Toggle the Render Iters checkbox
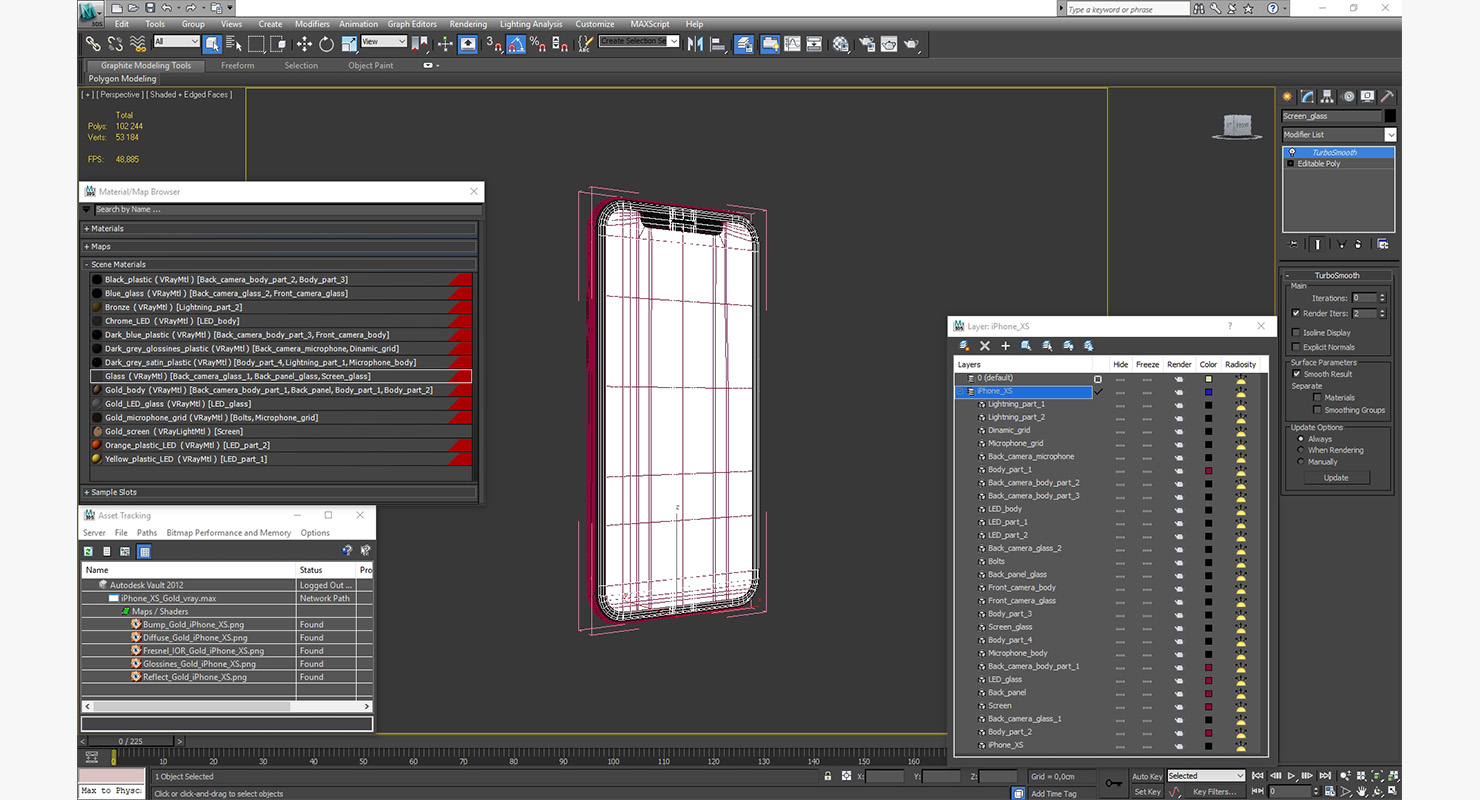This screenshot has width=1480, height=800. (1296, 313)
